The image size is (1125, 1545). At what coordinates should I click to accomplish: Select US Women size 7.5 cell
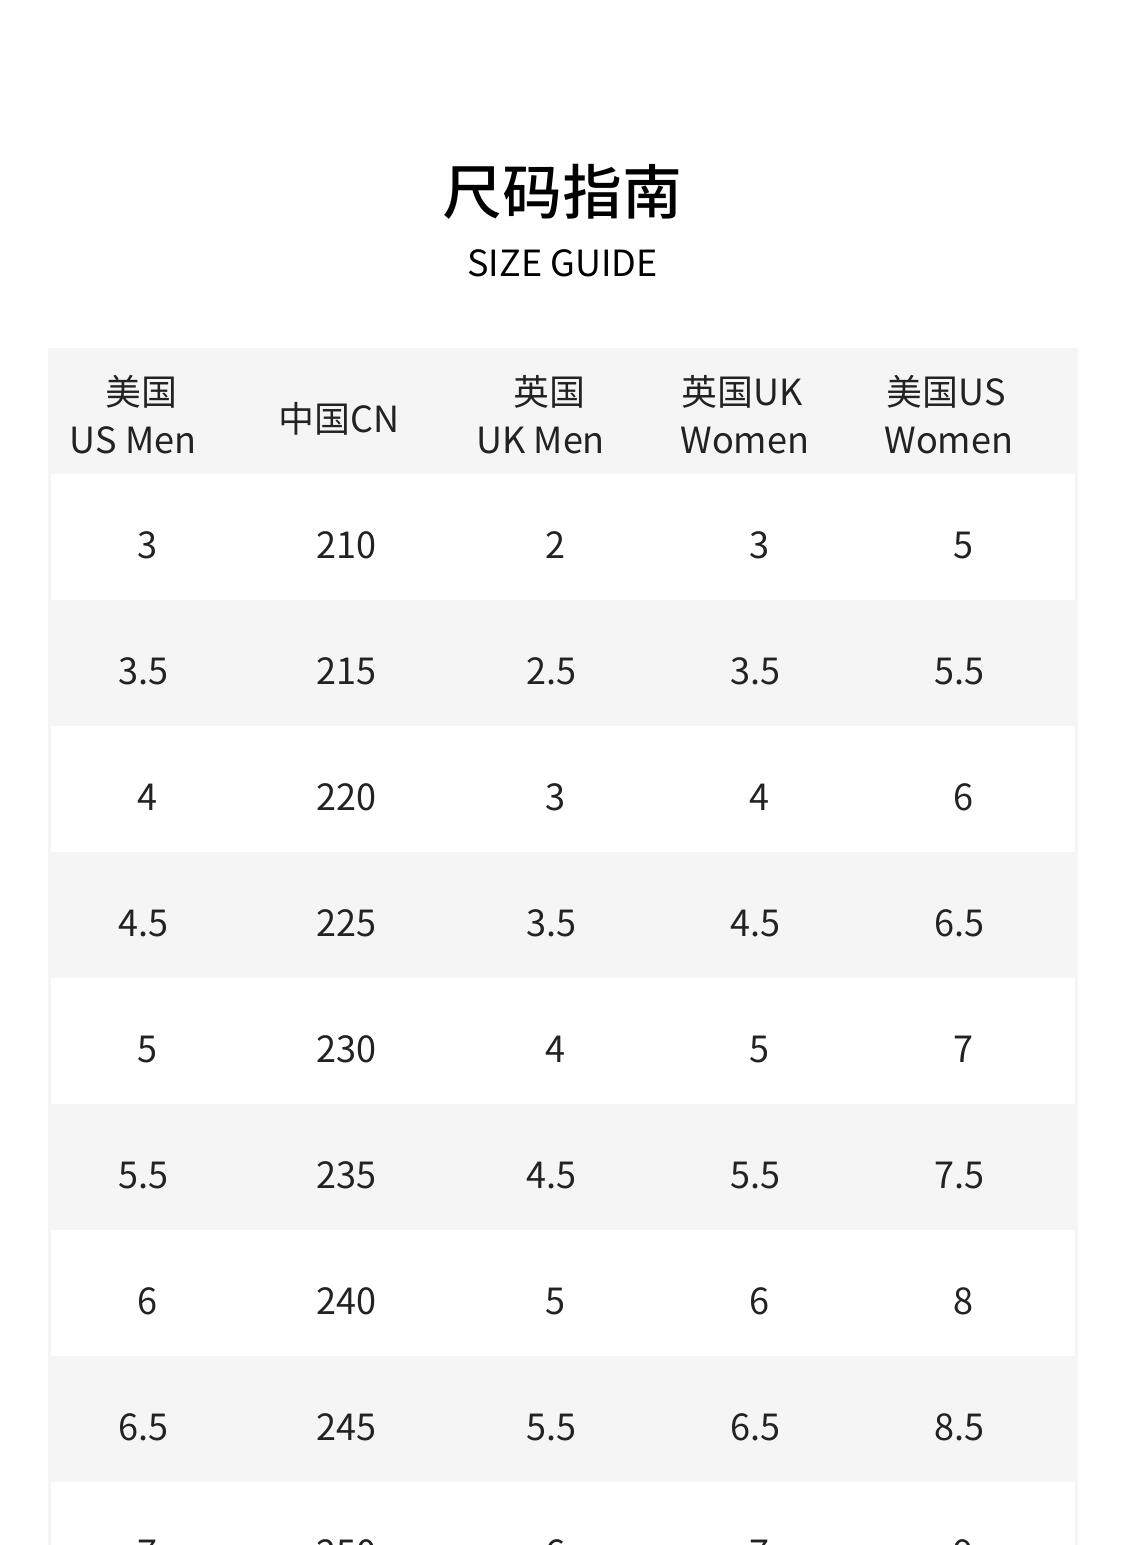pos(959,1175)
